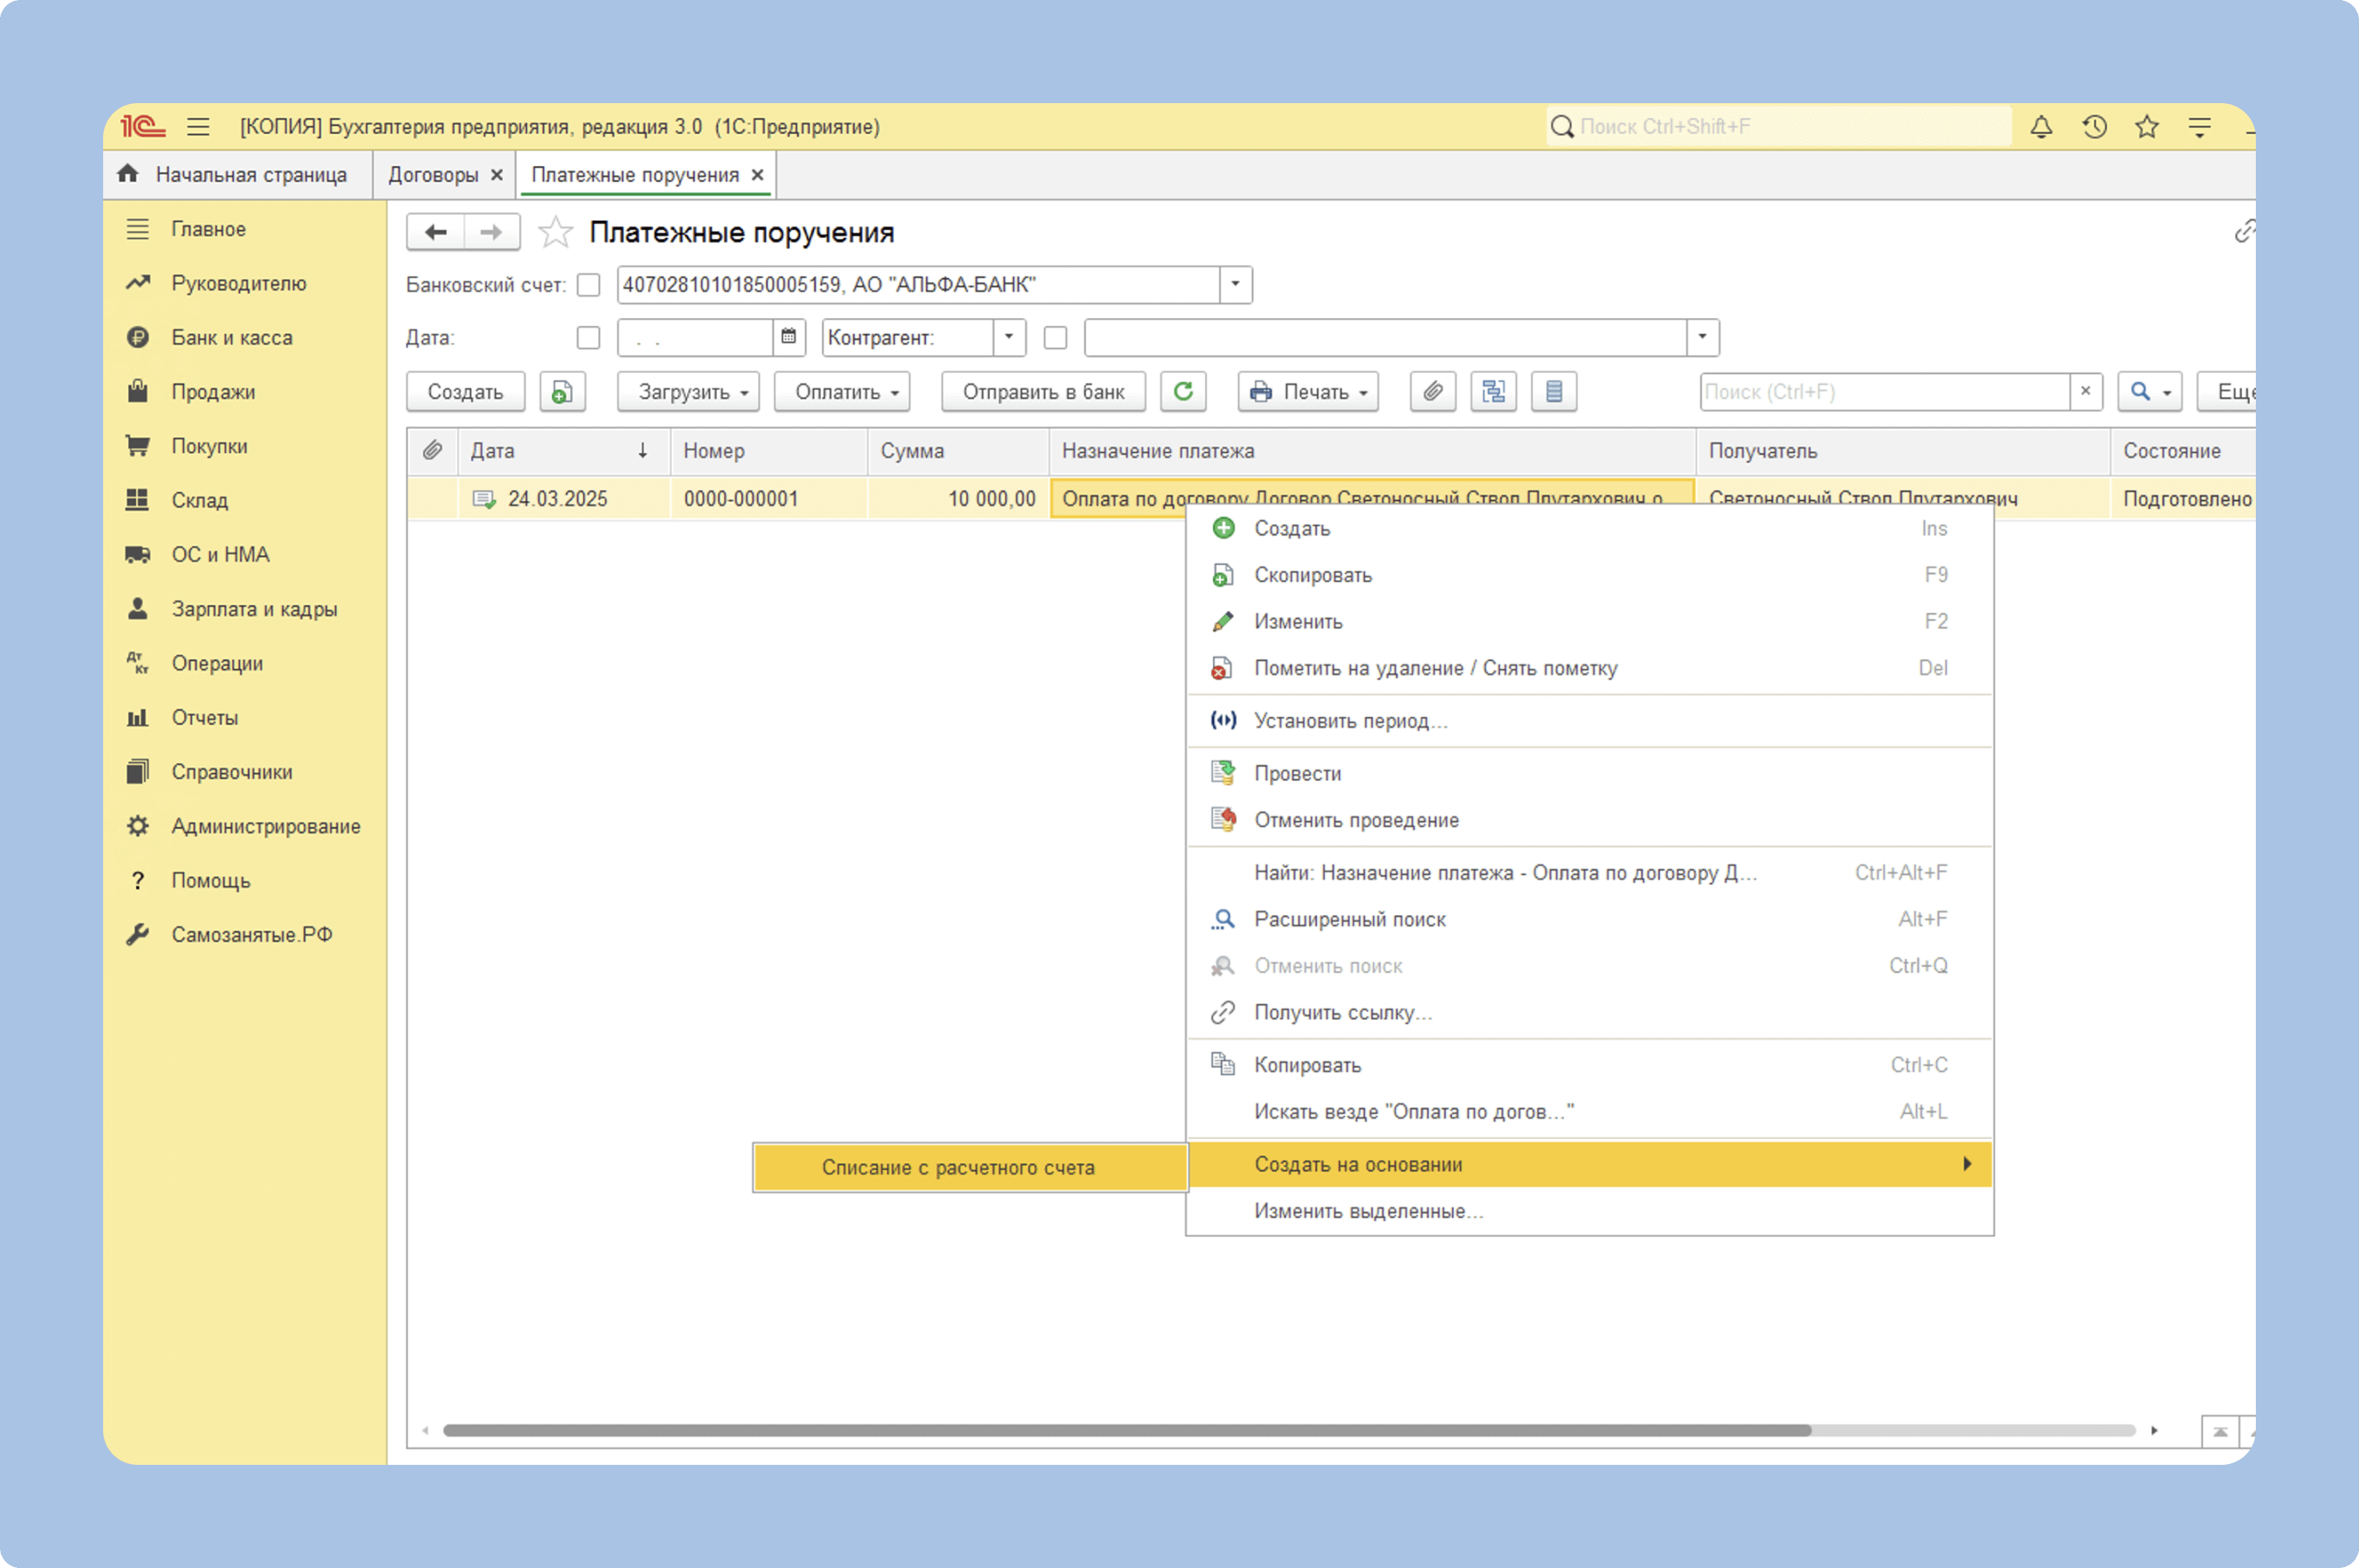This screenshot has height=1568, width=2359.
Task: Choose Копировать in context menu
Action: (x=1590, y=1065)
